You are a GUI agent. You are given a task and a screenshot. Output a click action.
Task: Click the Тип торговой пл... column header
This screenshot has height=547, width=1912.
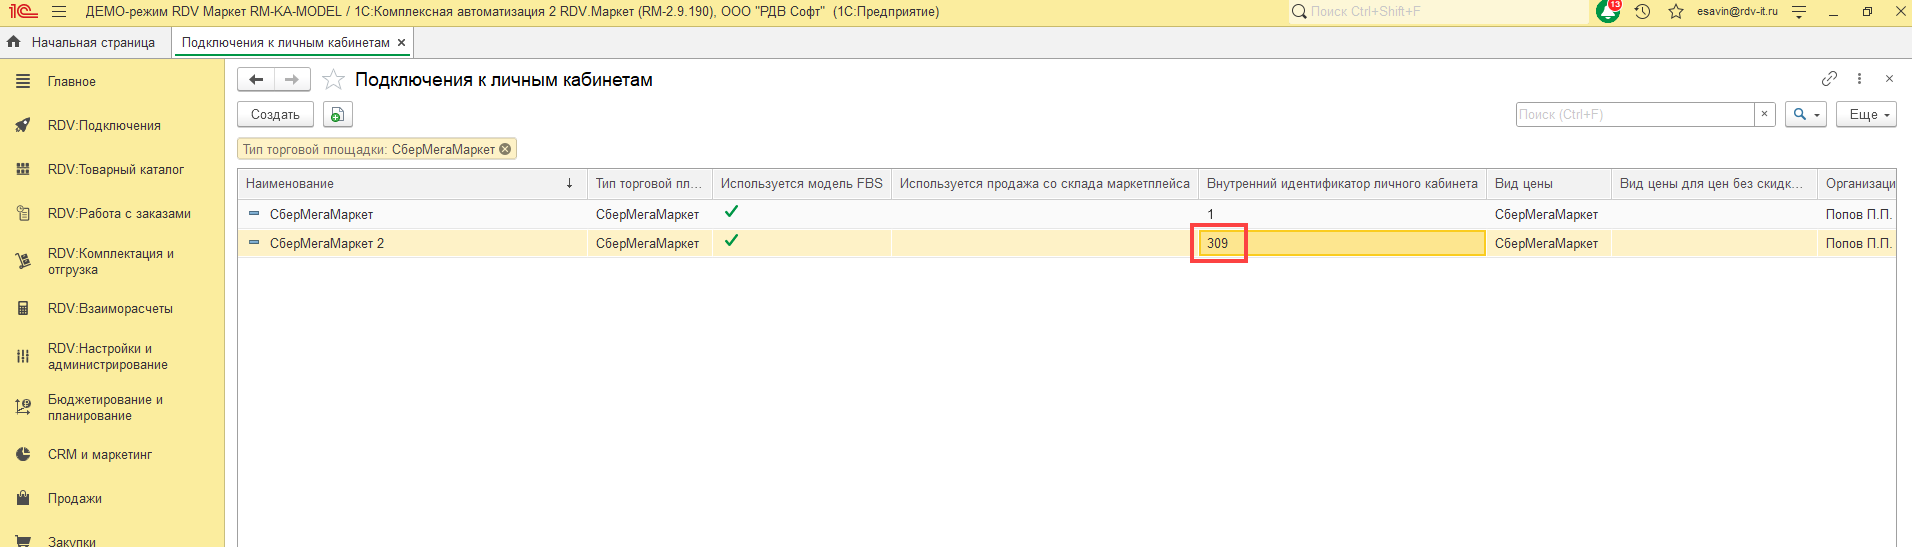(x=649, y=184)
